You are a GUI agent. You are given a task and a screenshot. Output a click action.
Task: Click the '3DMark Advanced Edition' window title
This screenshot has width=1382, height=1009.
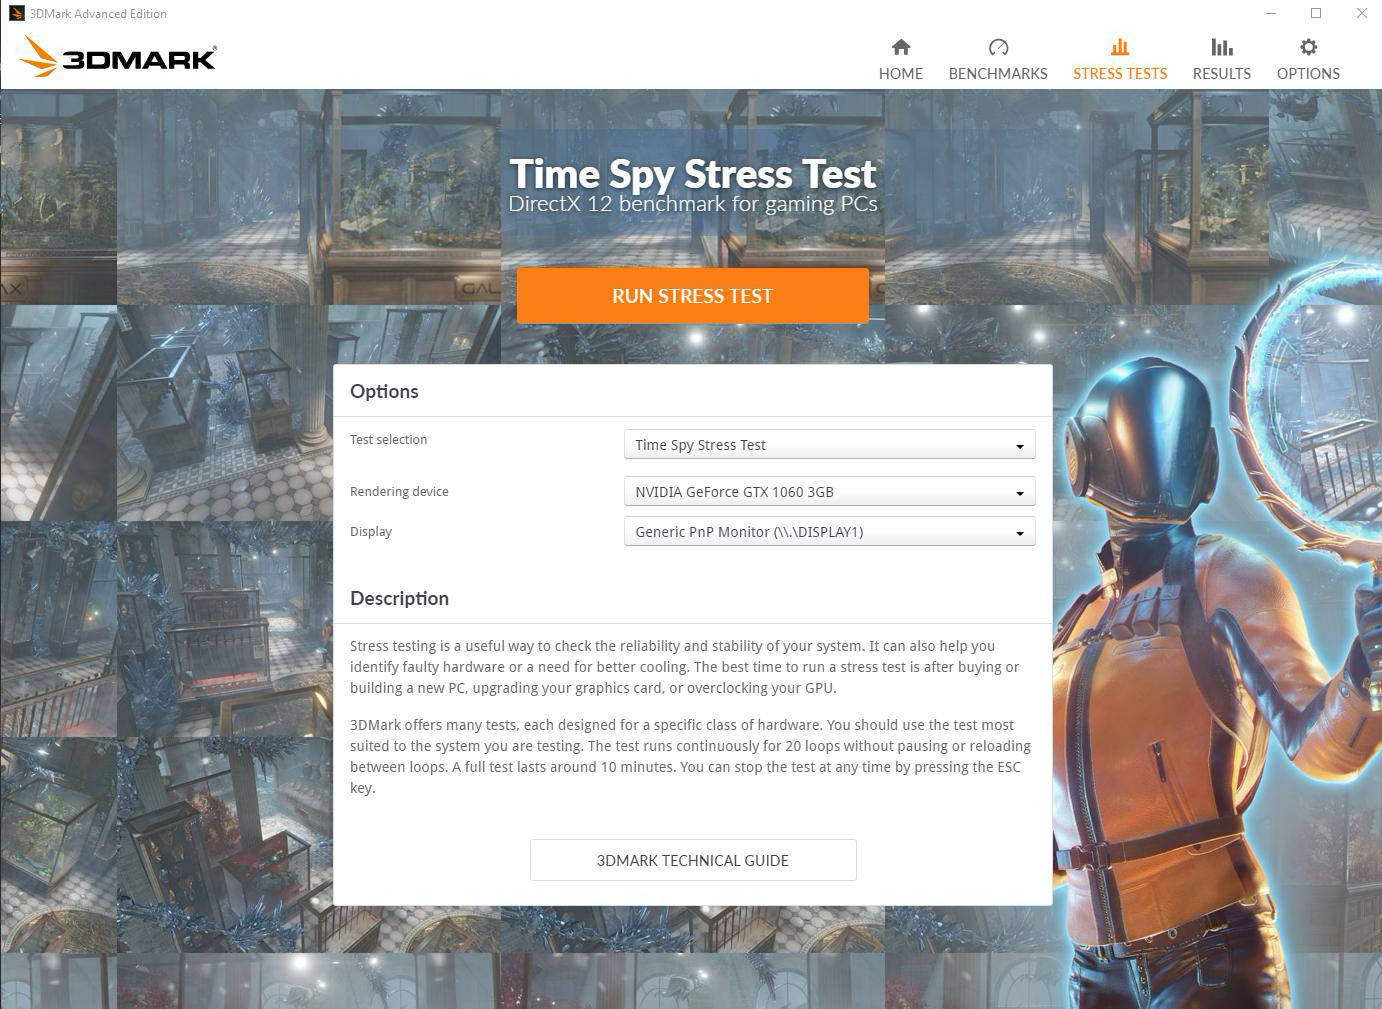click(x=98, y=13)
